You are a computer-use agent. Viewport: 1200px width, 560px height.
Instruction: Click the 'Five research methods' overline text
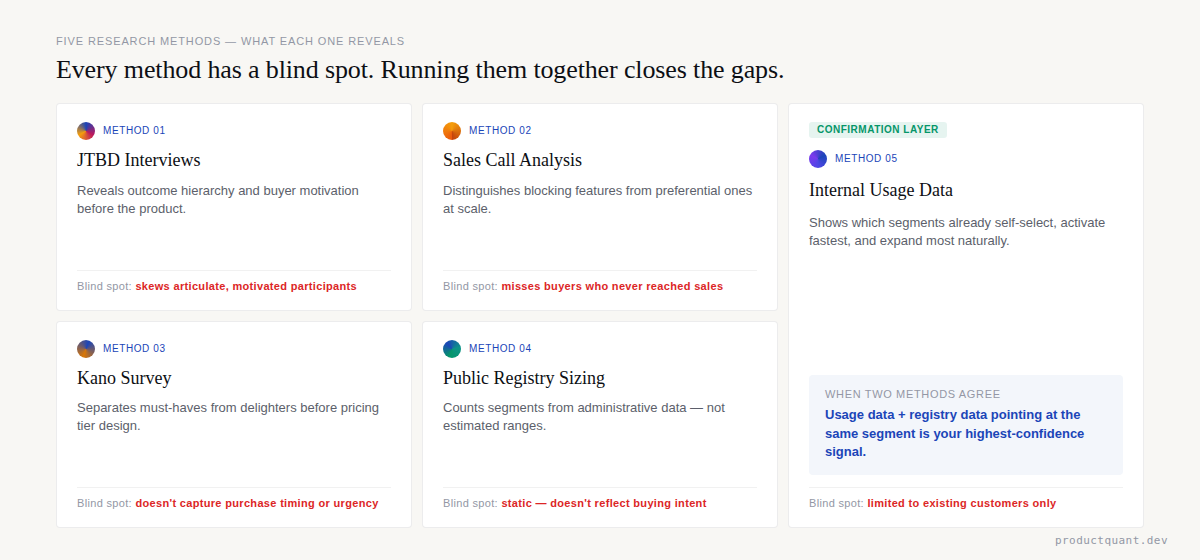230,42
